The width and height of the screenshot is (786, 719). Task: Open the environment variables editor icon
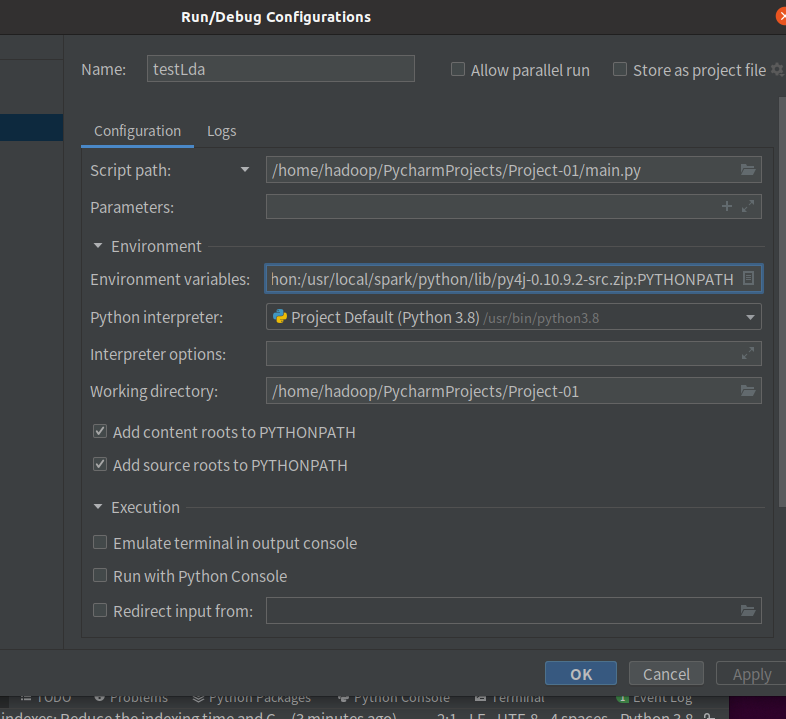click(x=747, y=279)
